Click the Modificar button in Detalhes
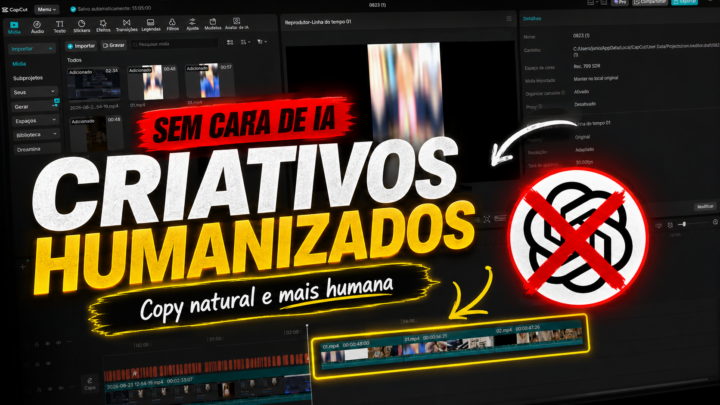 705,207
